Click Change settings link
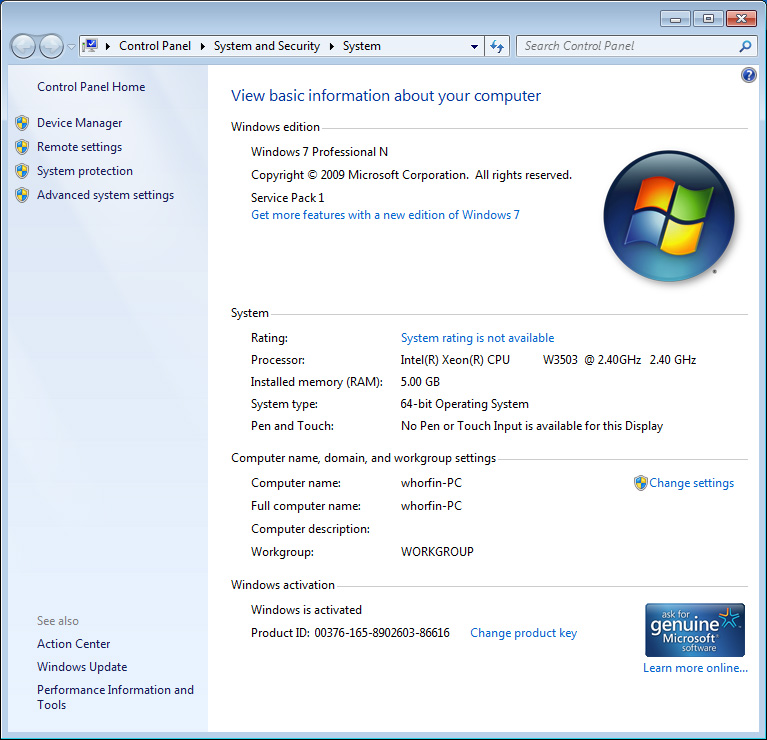 [691, 483]
